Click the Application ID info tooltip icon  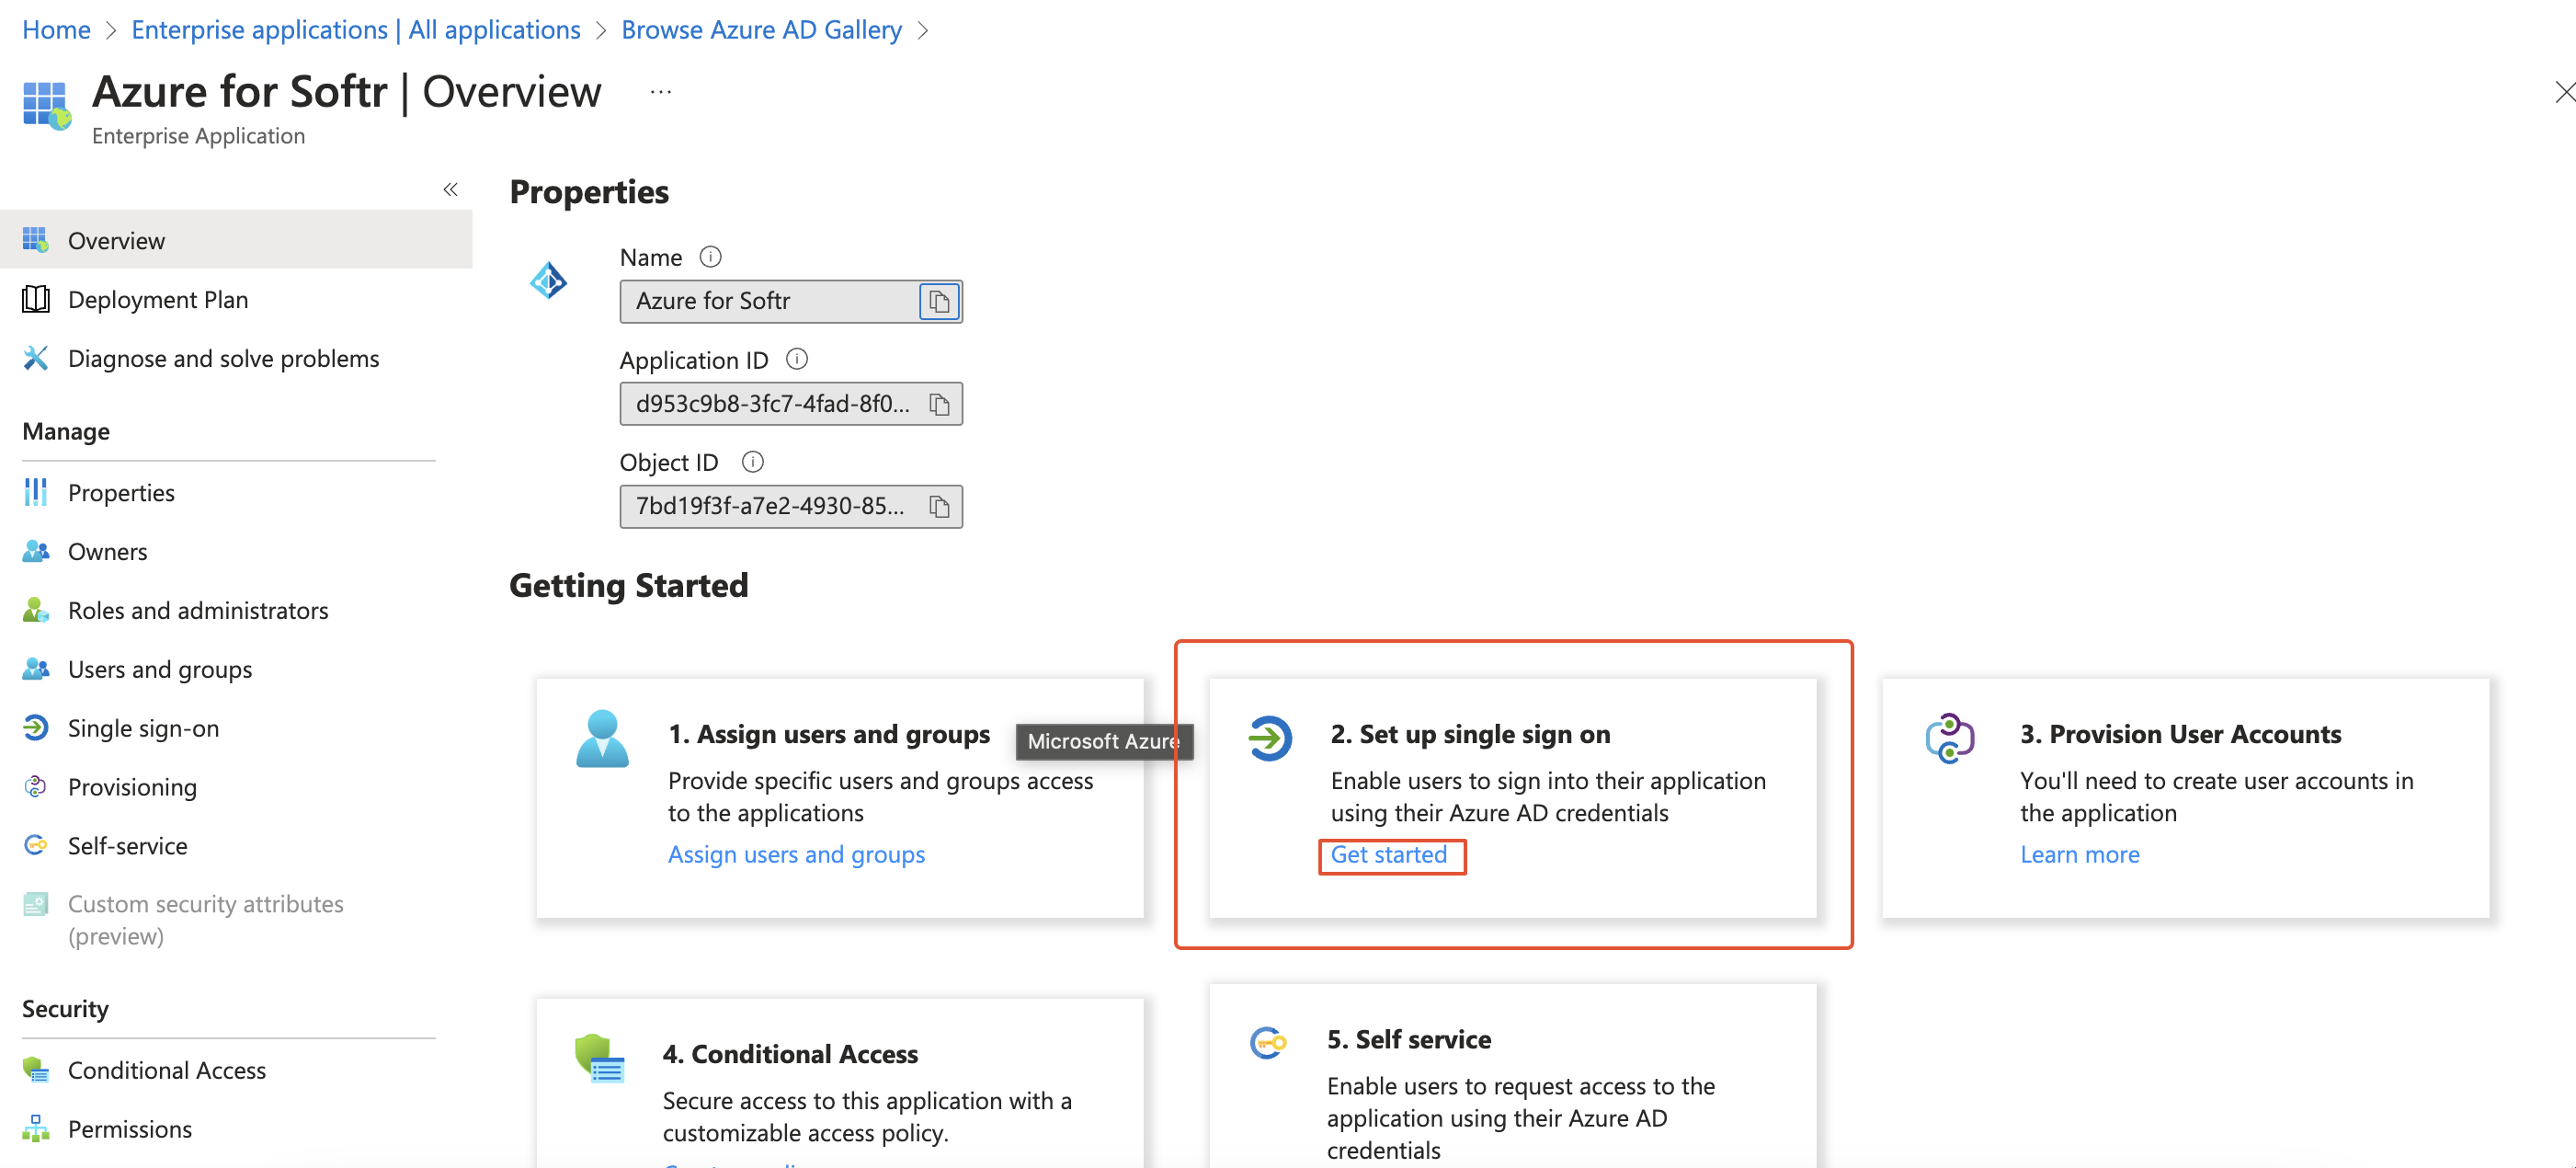point(797,359)
